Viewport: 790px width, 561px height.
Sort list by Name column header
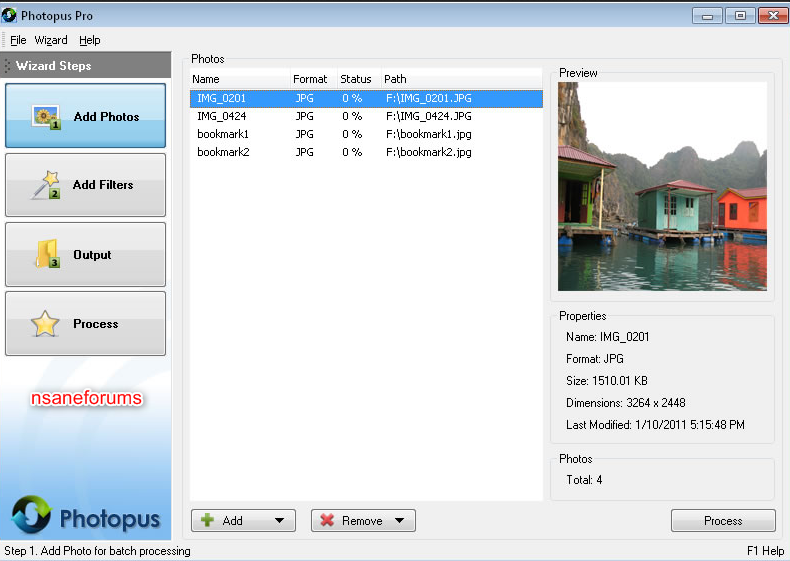click(x=240, y=79)
